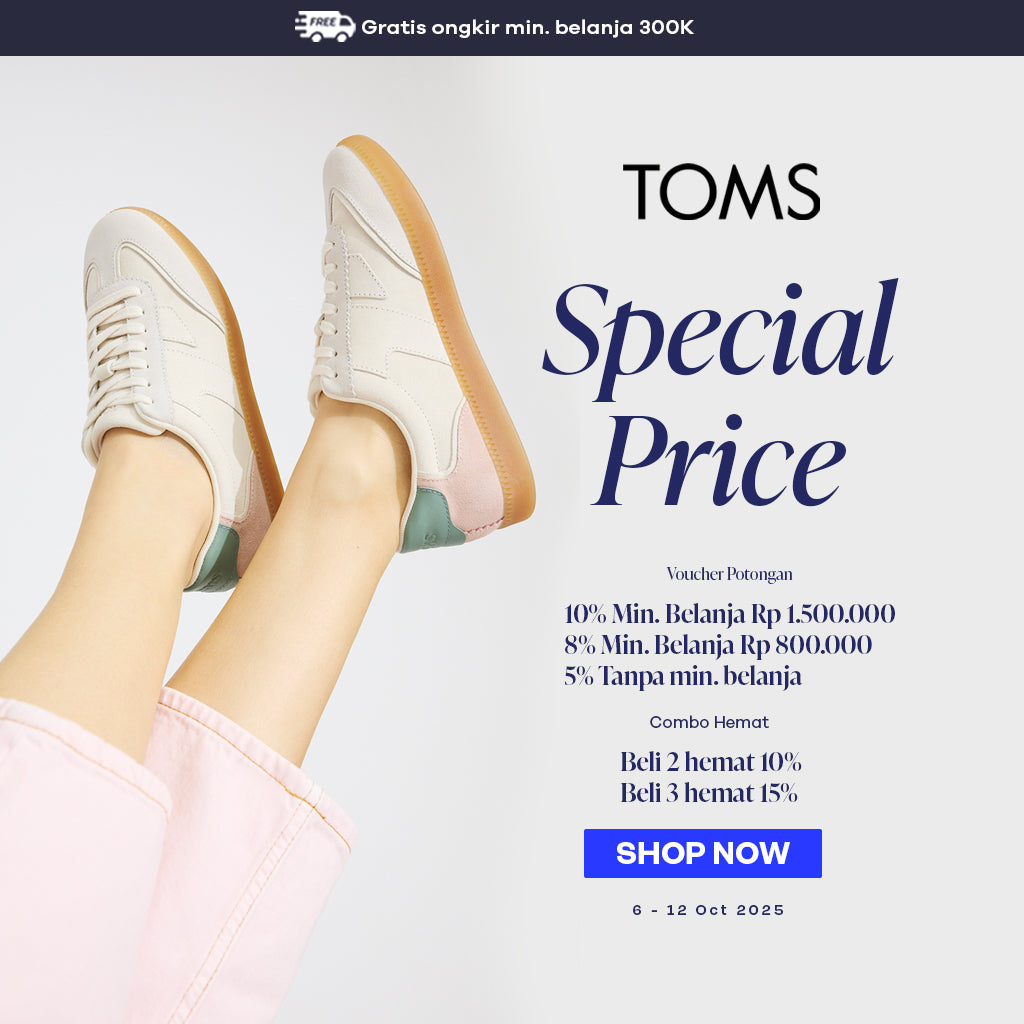This screenshot has width=1024, height=1024.
Task: Click the Voucher Potongan heading
Action: click(x=729, y=574)
